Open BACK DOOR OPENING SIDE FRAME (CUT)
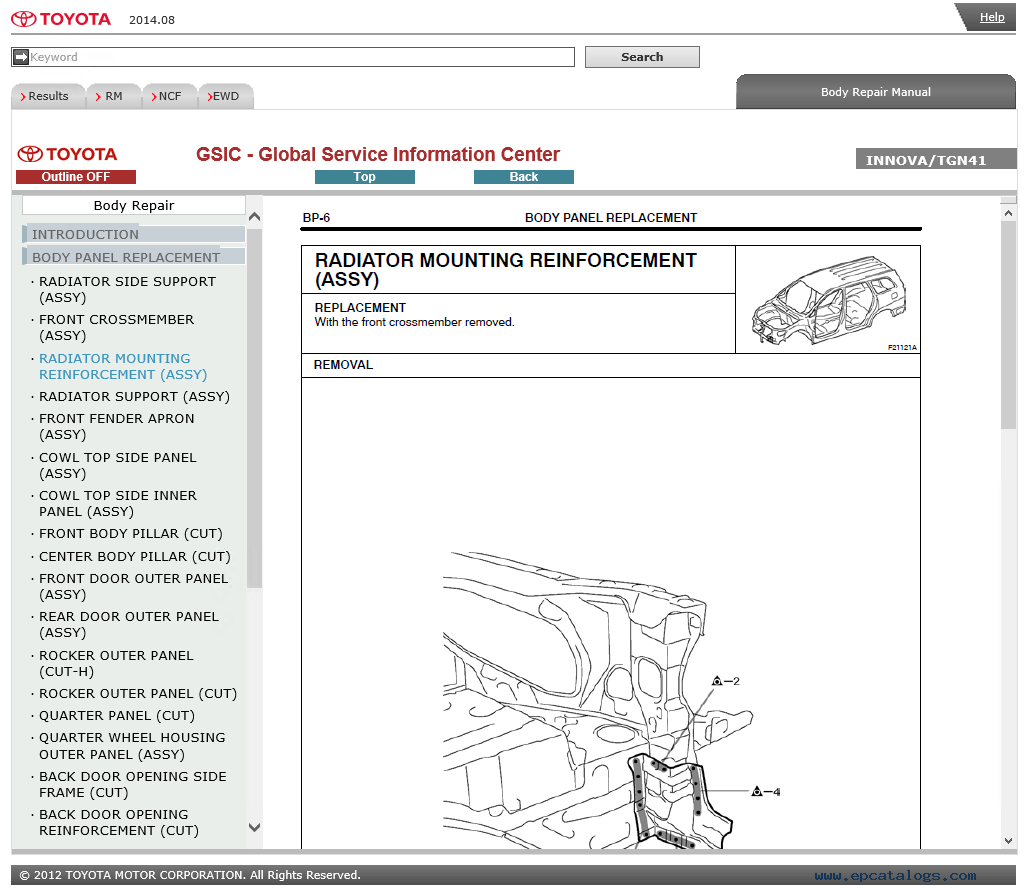 tap(133, 784)
